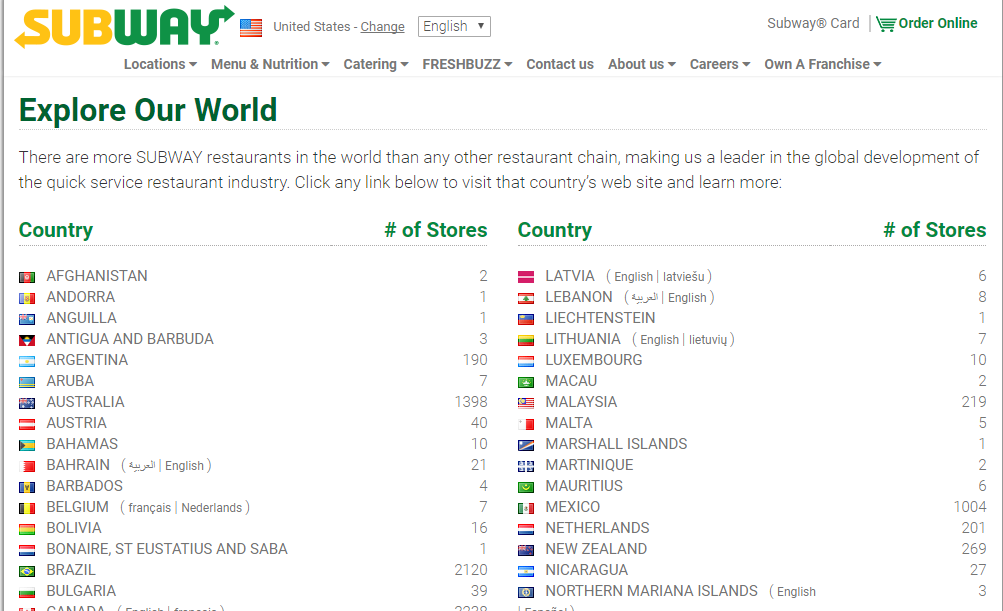This screenshot has height=611, width=1003.
Task: Expand the Own A Franchise menu
Action: 823,64
